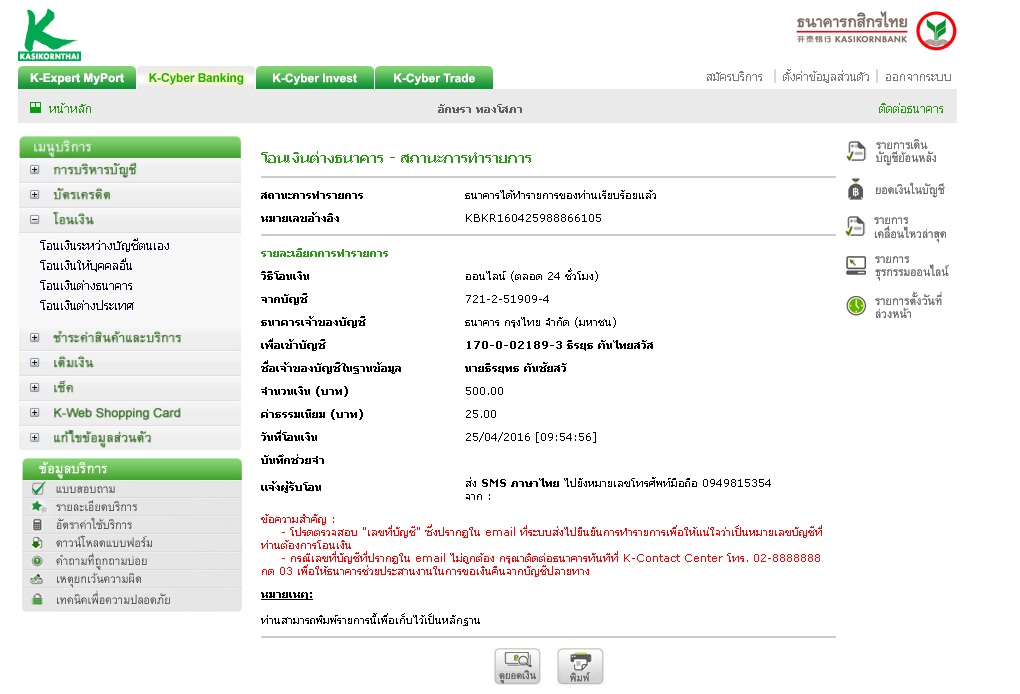Click the scheduled transactions clock icon

pos(855,306)
